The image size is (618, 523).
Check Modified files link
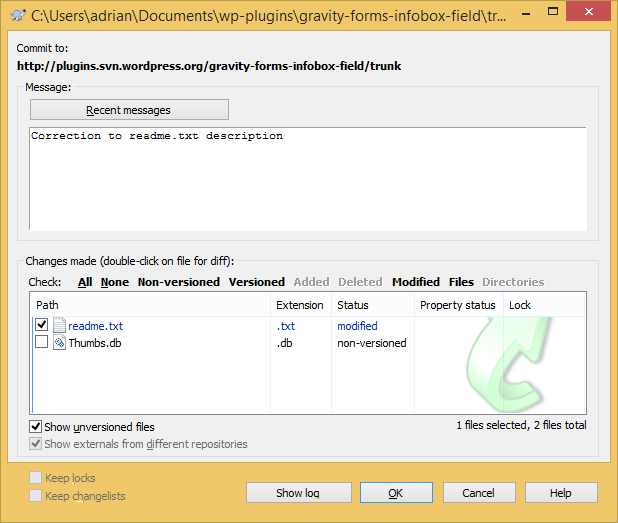pos(416,282)
